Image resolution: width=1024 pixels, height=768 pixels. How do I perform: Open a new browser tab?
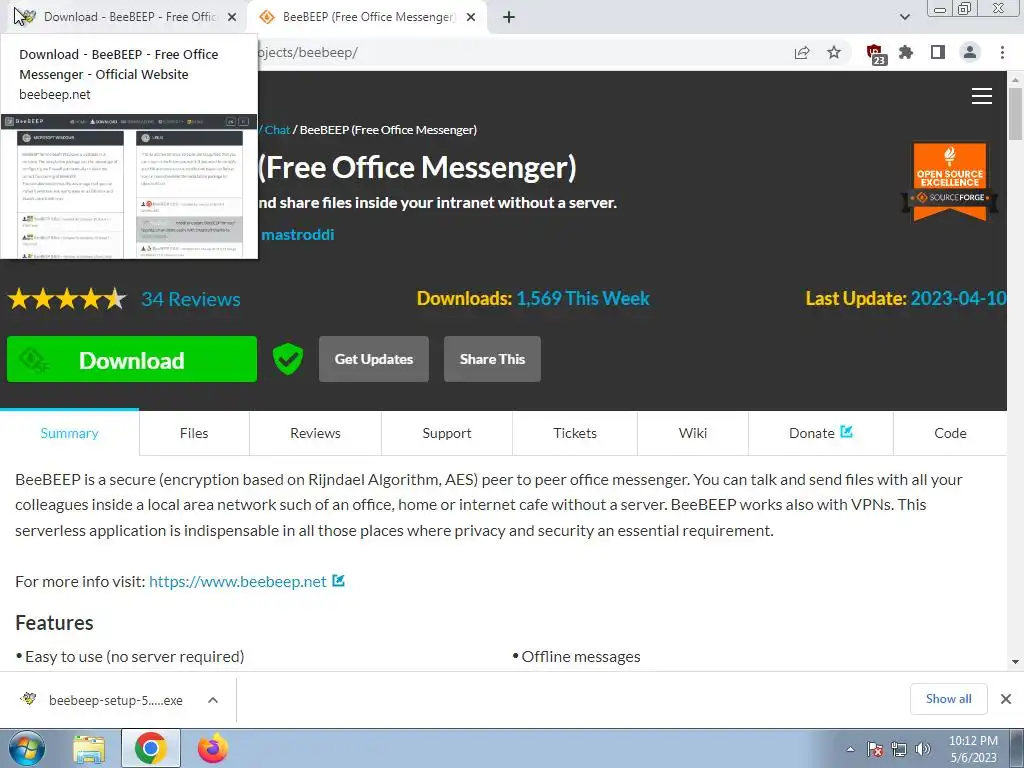[x=509, y=17]
